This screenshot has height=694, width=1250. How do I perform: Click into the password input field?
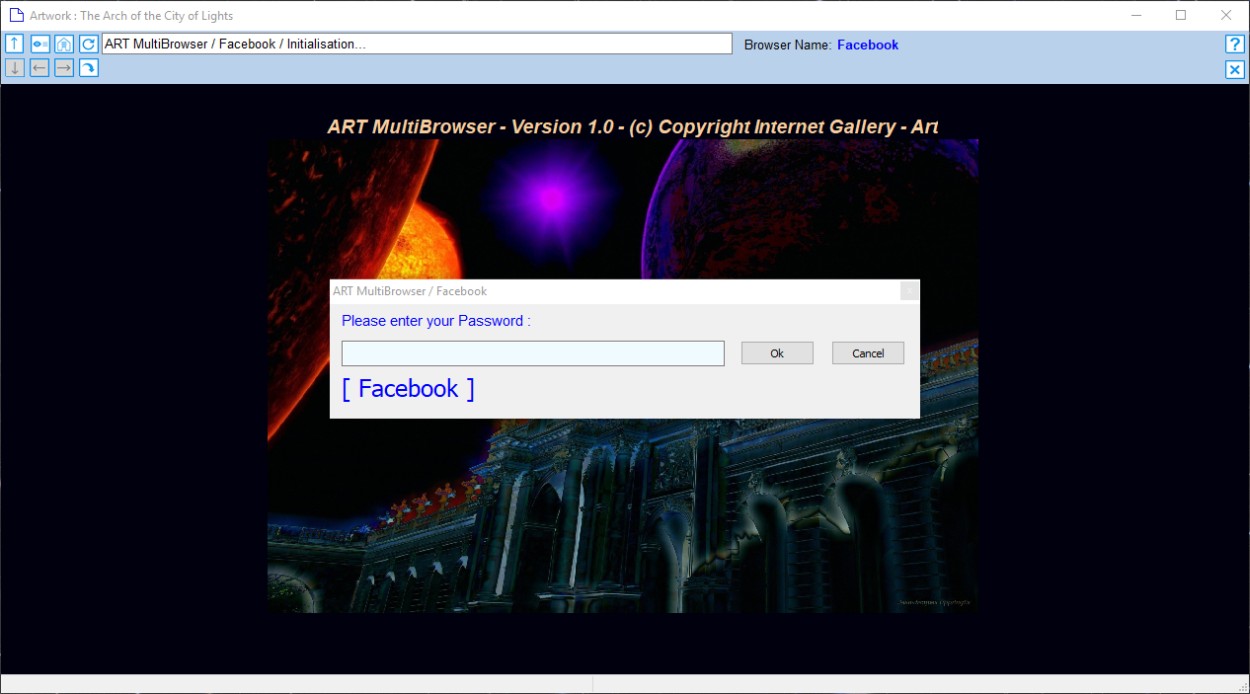click(x=533, y=353)
